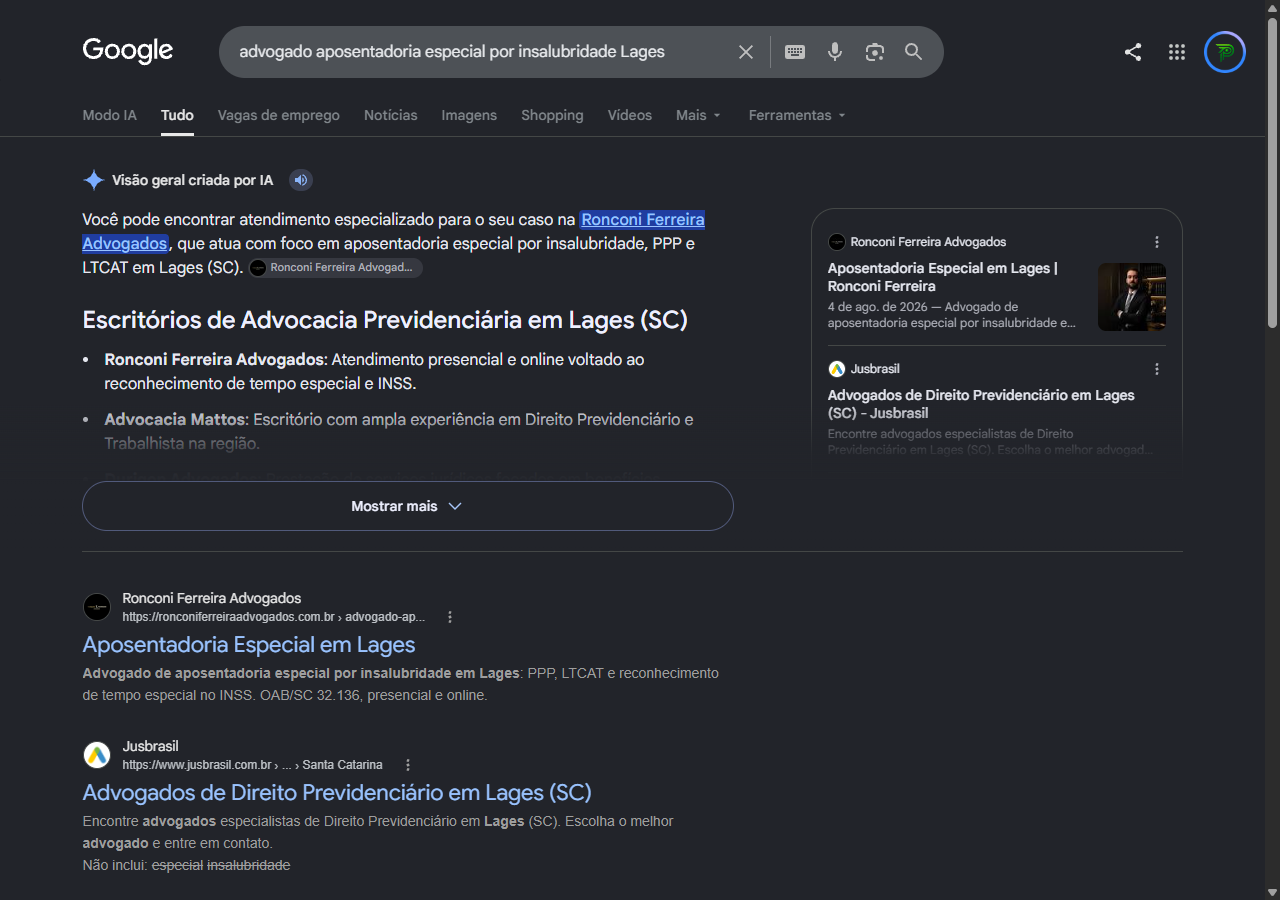The width and height of the screenshot is (1280, 900).
Task: Open more options for Ronconi Ferreira search result
Action: pos(450,617)
